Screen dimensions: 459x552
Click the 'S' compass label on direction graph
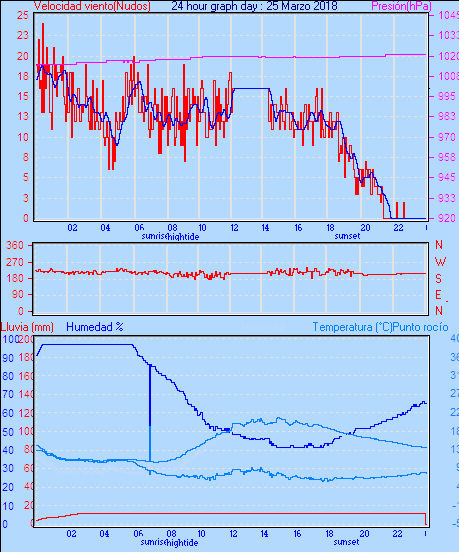pyautogui.click(x=438, y=279)
